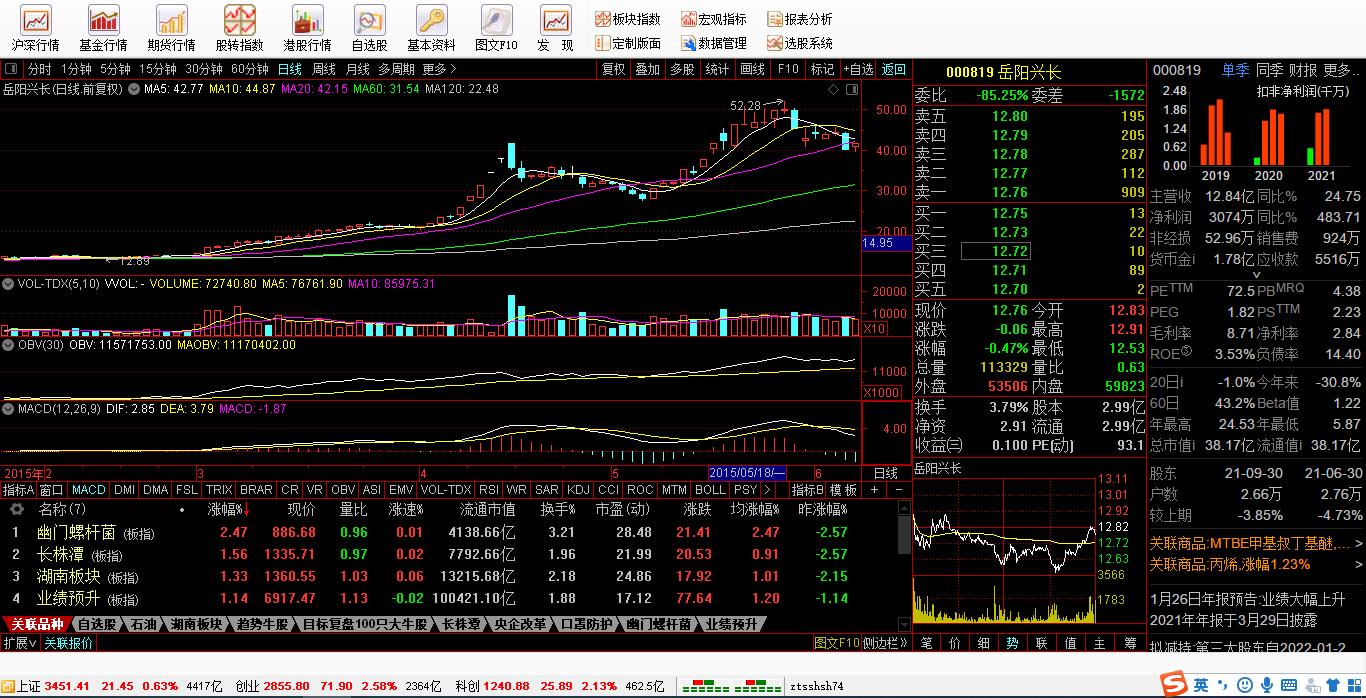Viewport: 1366px width, 698px height.
Task: Open the 关联商品 丙烯 link
Action: pos(1229,564)
